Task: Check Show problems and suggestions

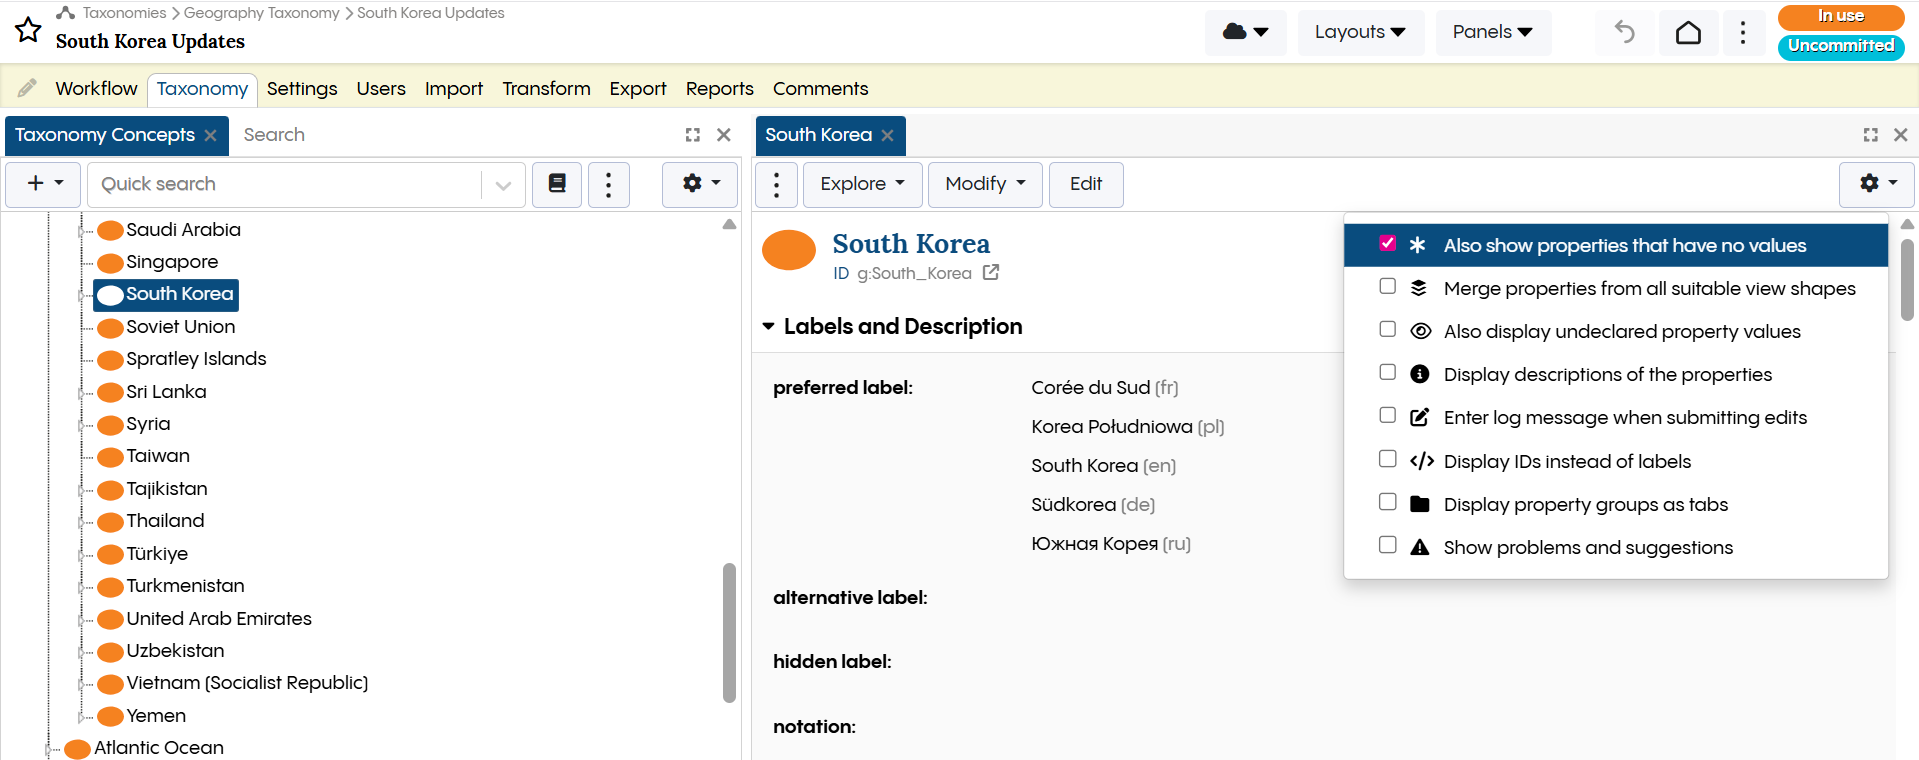Action: click(1387, 546)
